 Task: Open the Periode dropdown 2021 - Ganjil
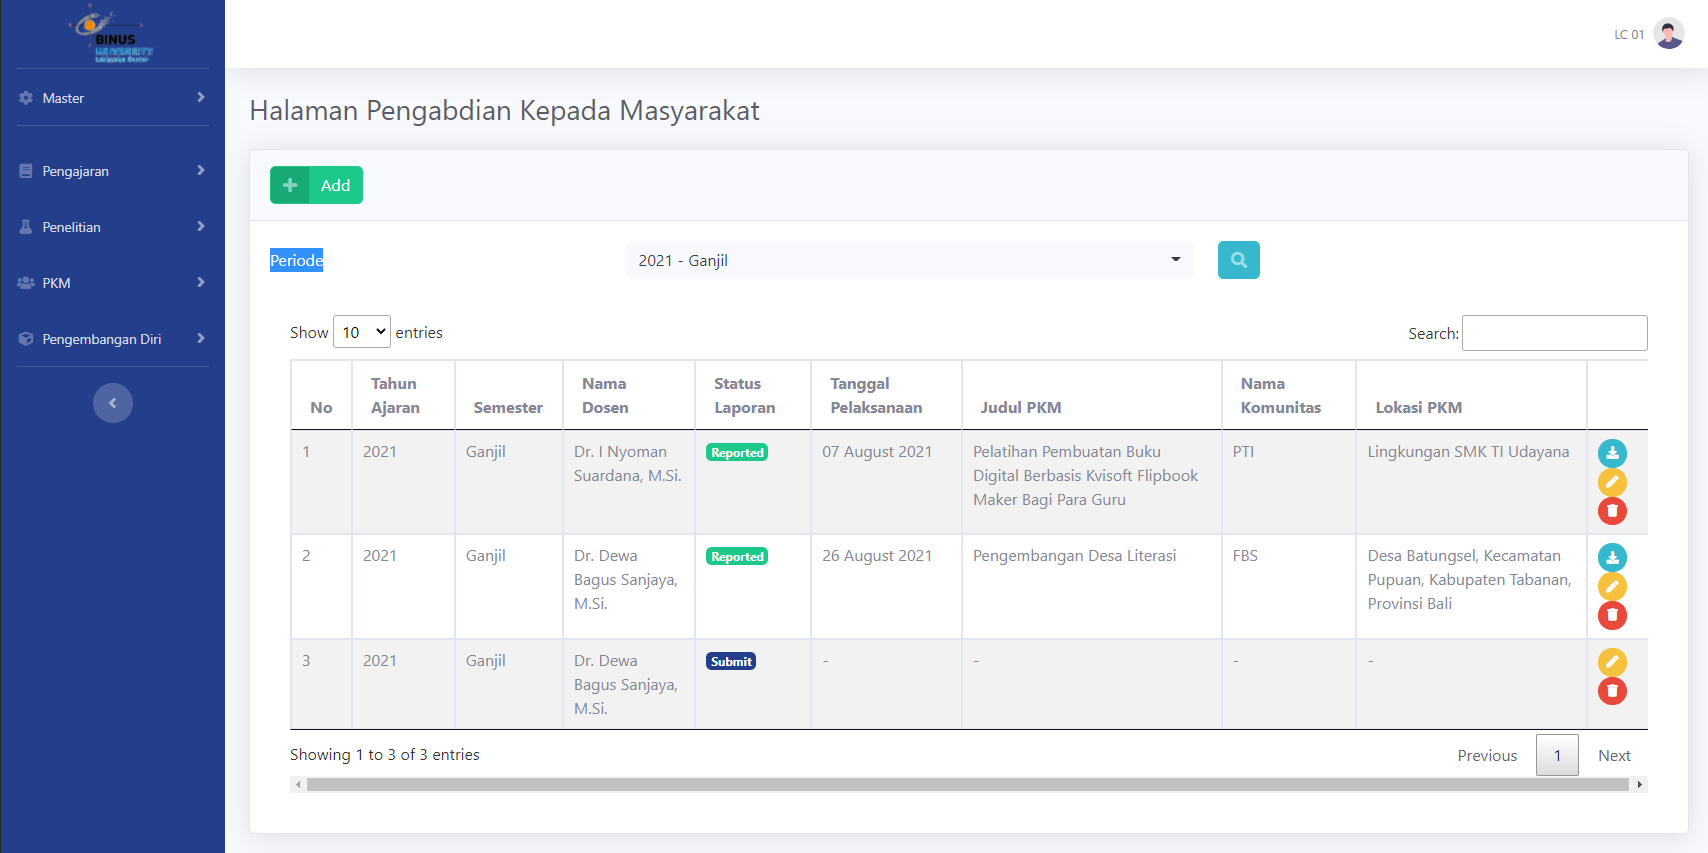pos(909,260)
